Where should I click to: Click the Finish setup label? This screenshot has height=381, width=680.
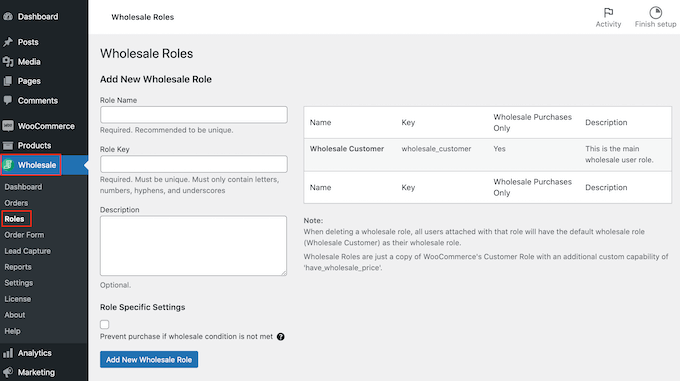coord(655,24)
